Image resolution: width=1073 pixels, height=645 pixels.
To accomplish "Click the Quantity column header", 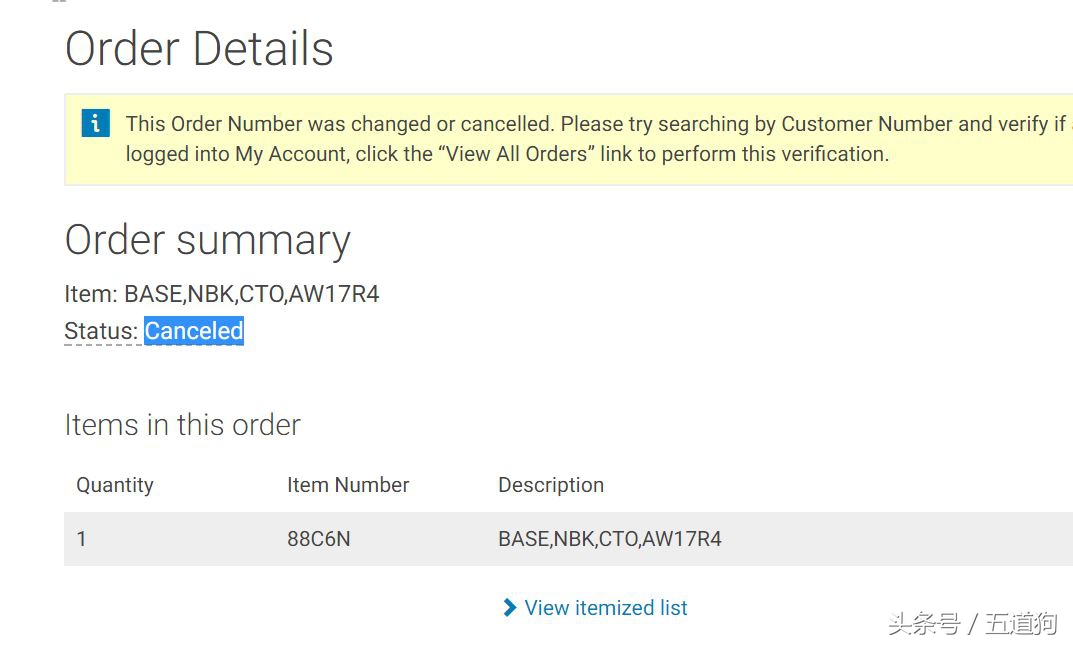I will pos(115,485).
